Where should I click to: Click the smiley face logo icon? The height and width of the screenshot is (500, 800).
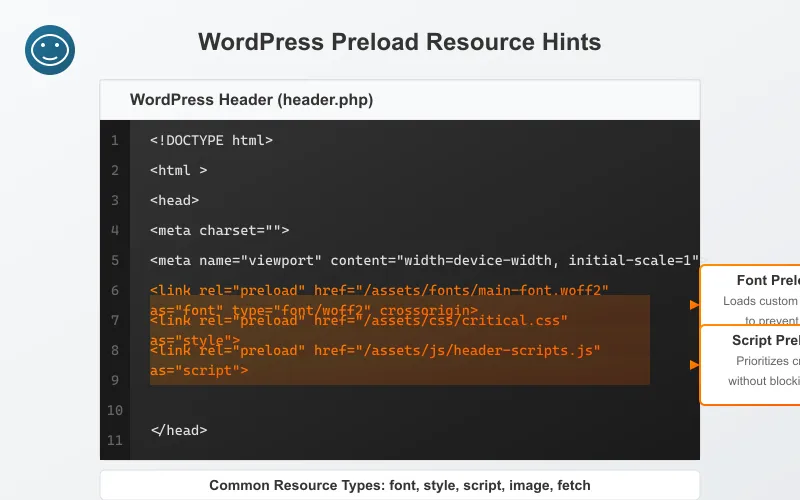[50, 50]
